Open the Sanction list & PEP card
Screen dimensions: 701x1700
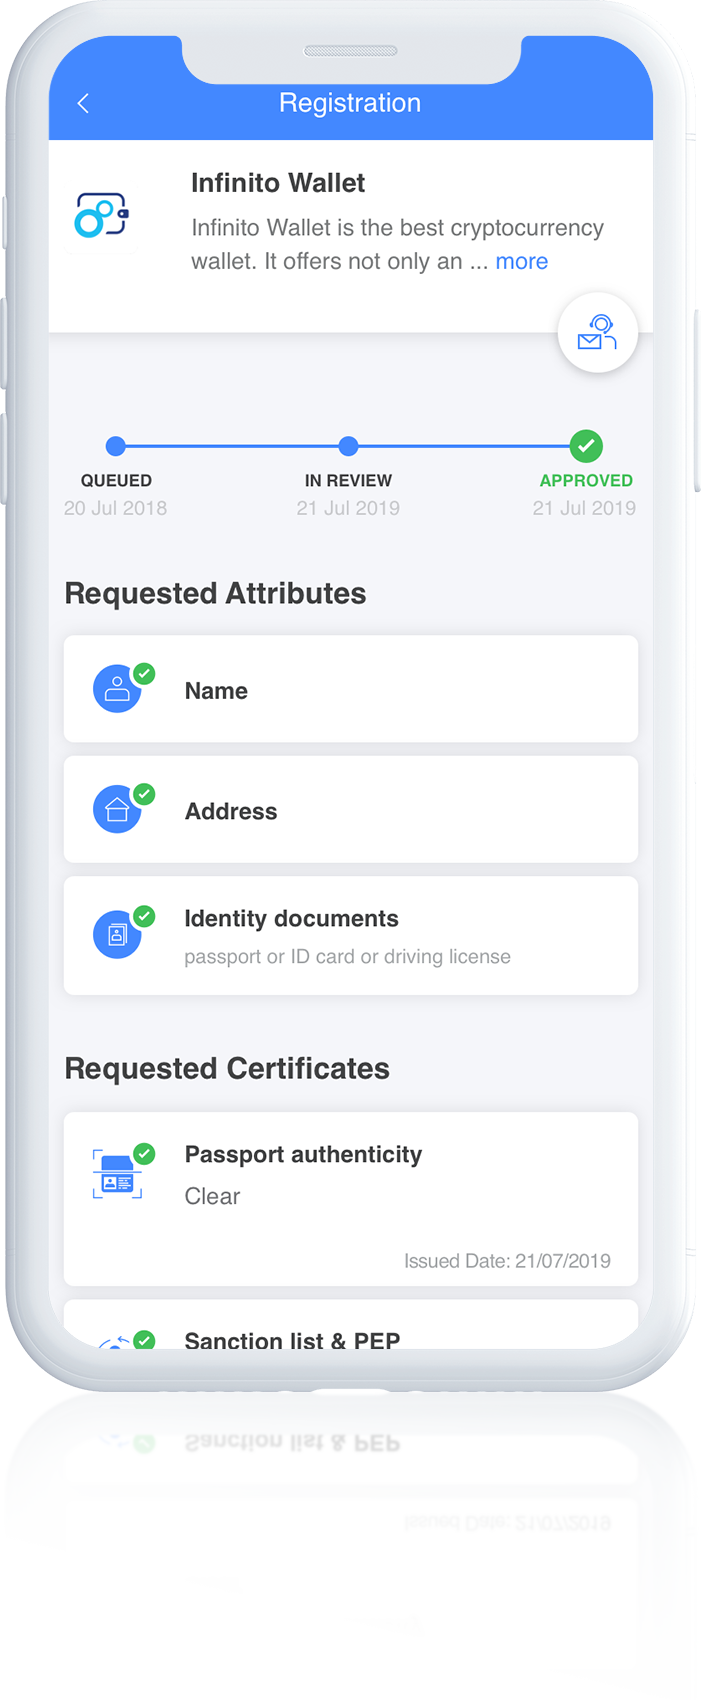[x=351, y=1324]
